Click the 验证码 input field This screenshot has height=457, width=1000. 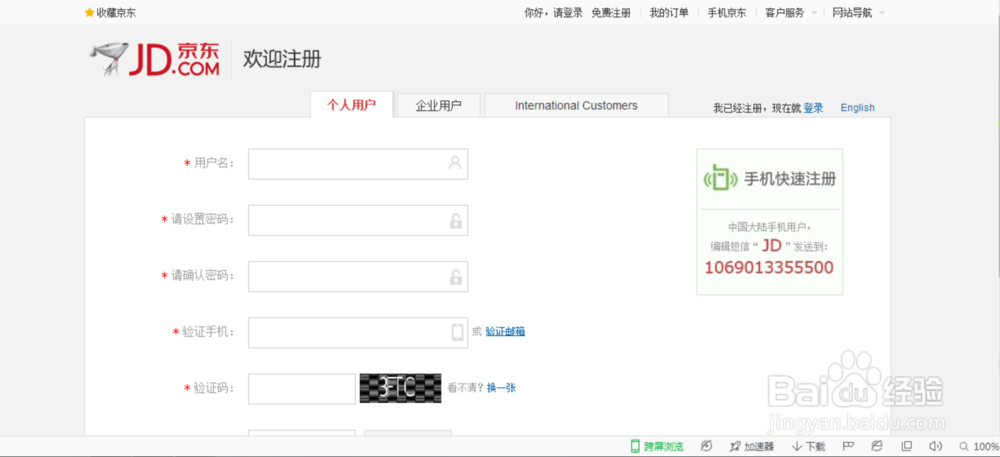point(302,388)
